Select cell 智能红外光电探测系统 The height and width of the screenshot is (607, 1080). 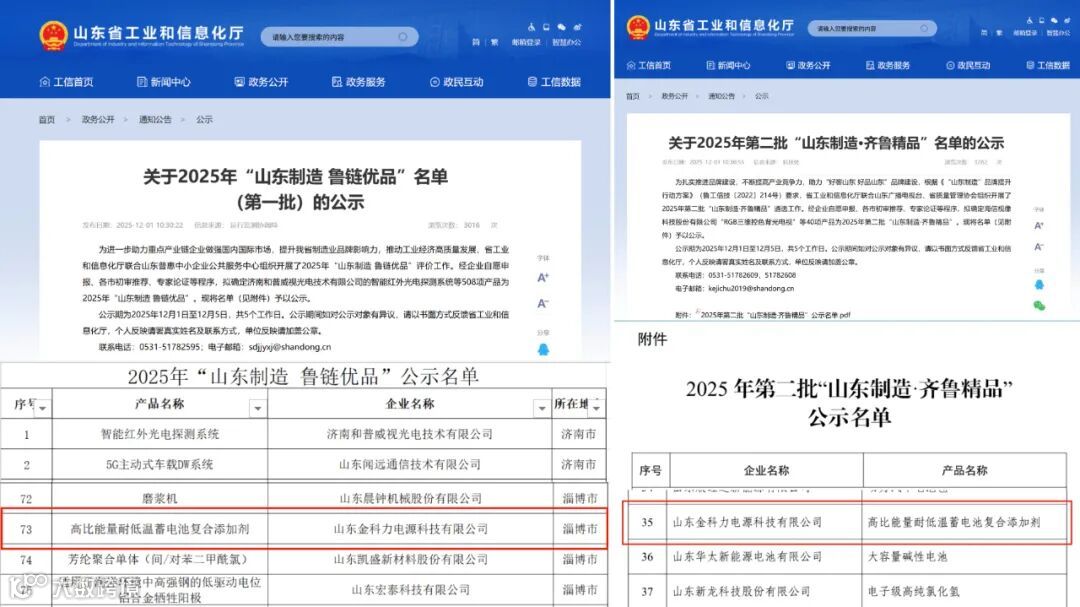[160, 434]
